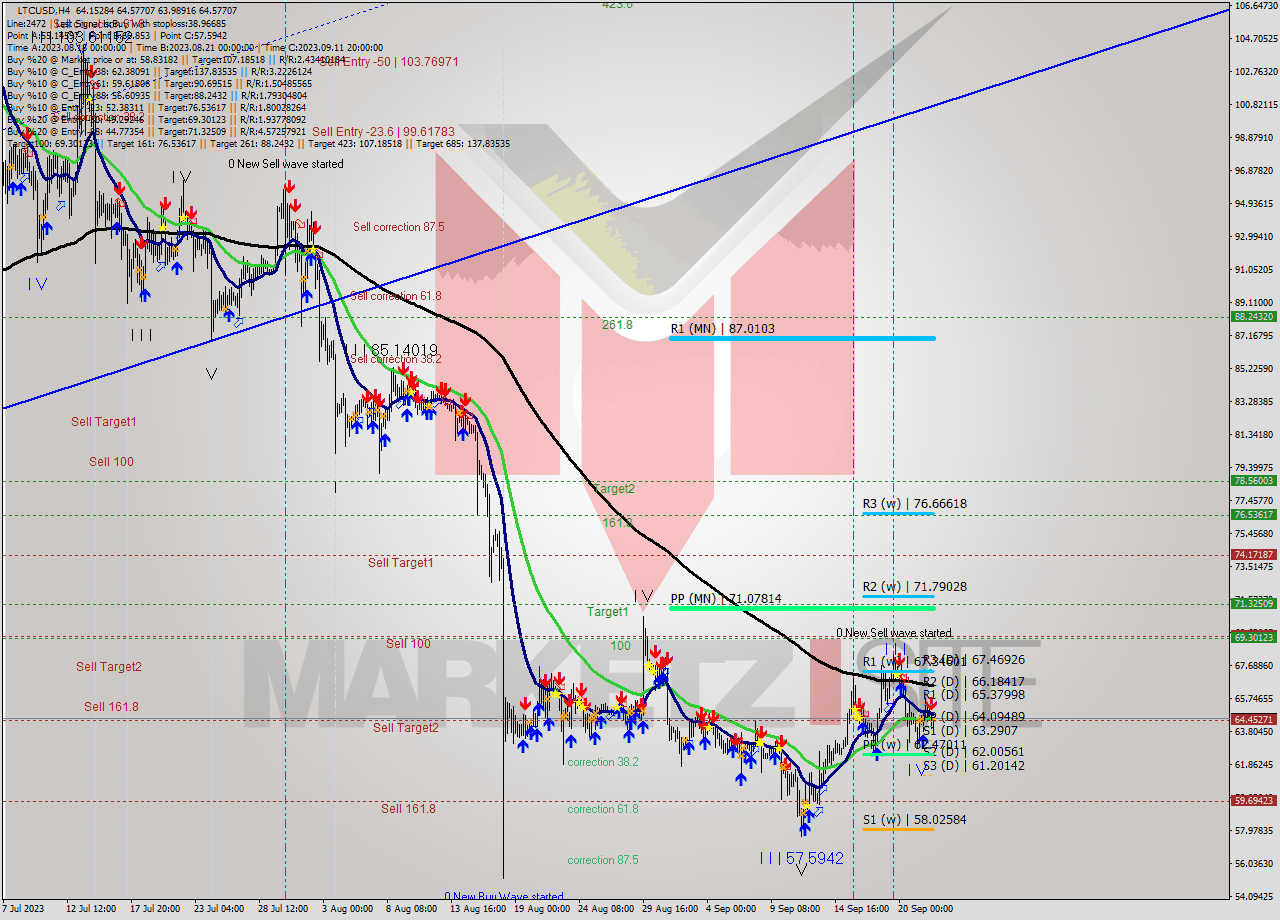The width and height of the screenshot is (1280, 920).
Task: Click the 'R1 (D) | 65.37998' label
Action: 973,694
